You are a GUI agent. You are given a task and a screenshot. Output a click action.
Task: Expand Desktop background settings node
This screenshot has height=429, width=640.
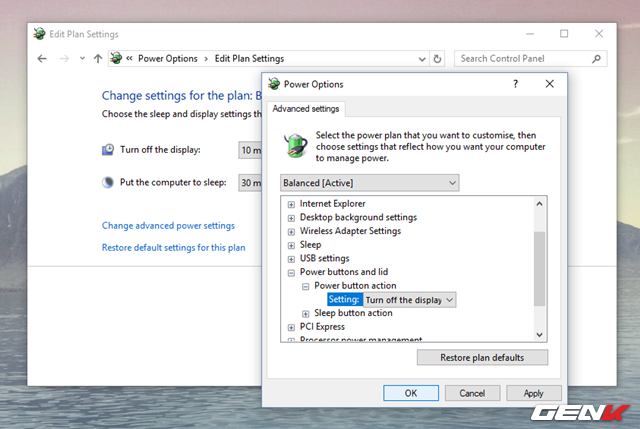(291, 218)
